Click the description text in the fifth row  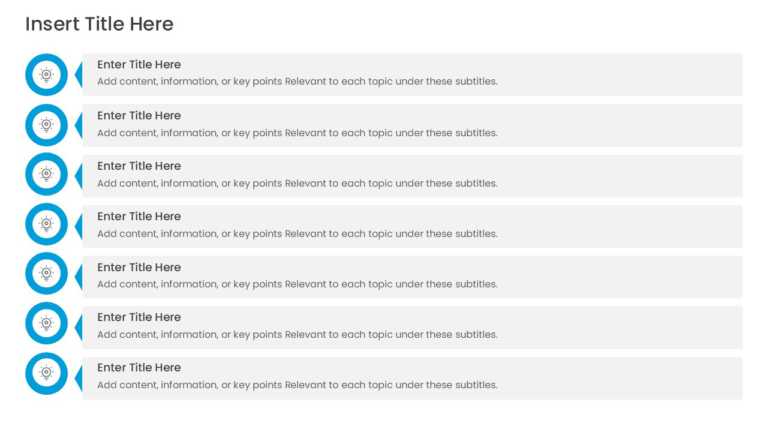point(297,284)
